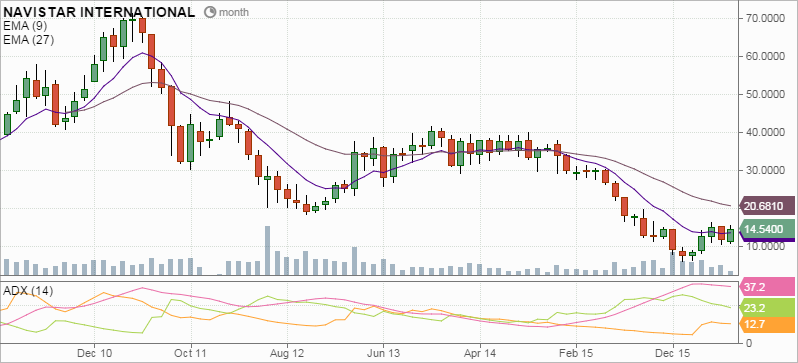The width and height of the screenshot is (798, 363).
Task: Click the clock icon next to month
Action: click(x=210, y=12)
